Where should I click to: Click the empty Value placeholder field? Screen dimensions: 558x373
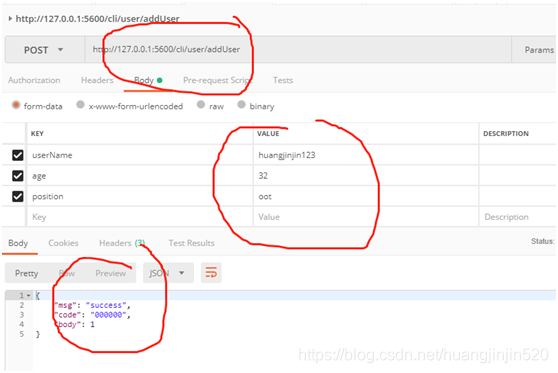click(366, 217)
